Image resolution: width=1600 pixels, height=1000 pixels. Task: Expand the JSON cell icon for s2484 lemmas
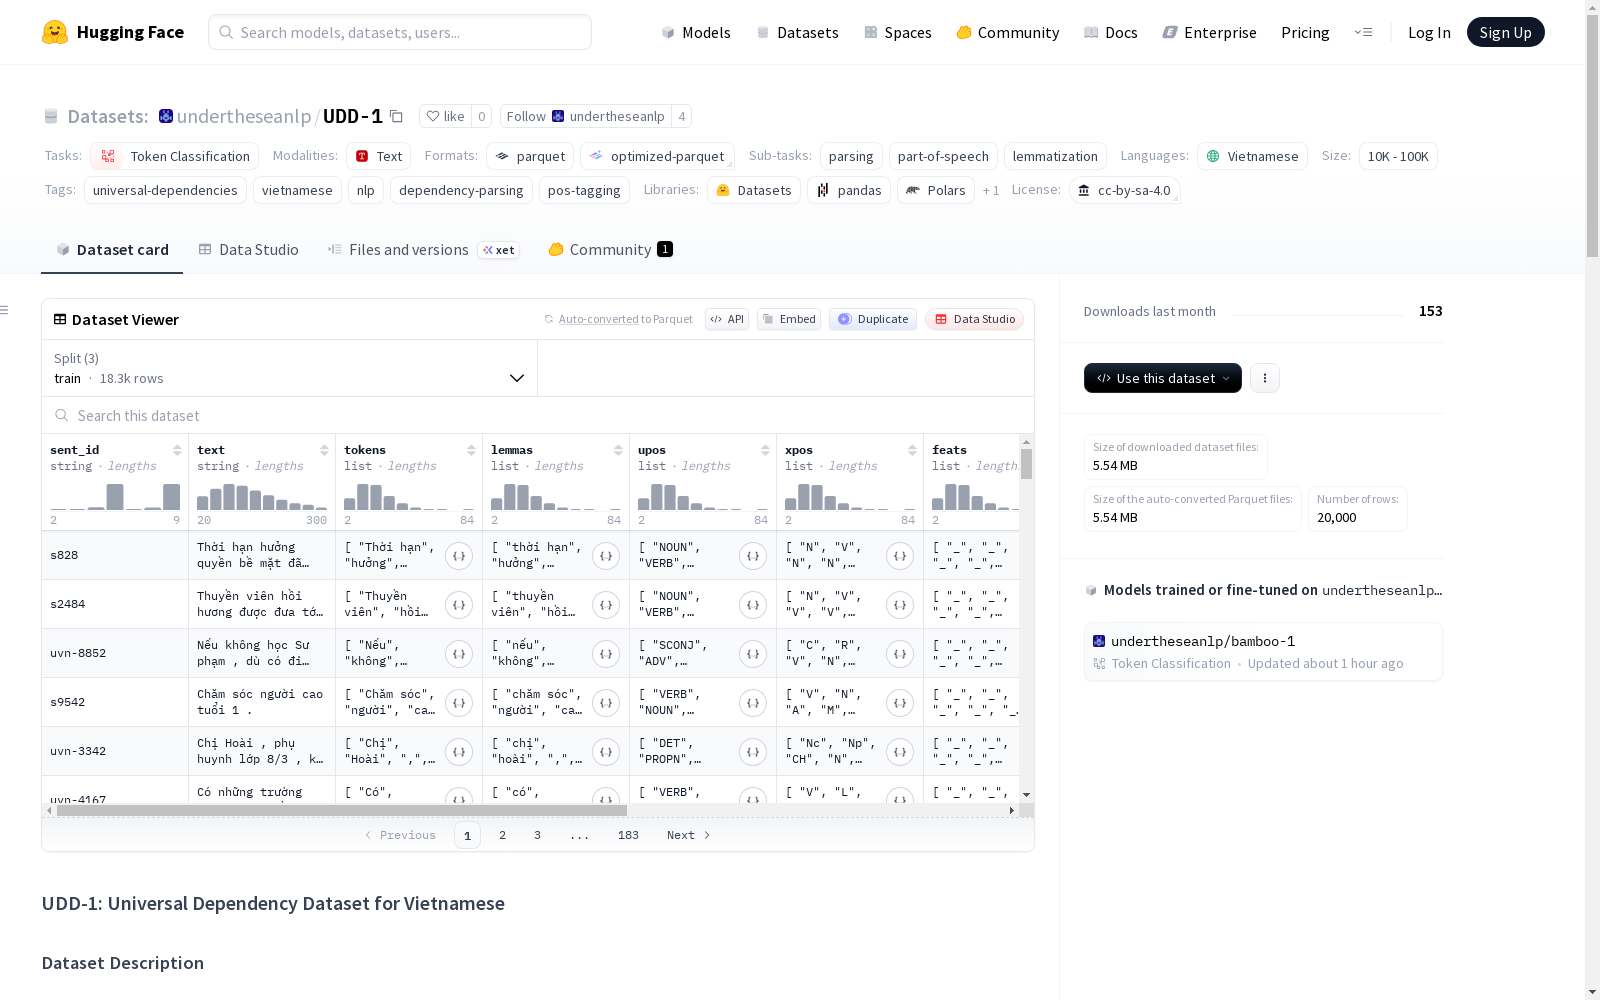[606, 605]
